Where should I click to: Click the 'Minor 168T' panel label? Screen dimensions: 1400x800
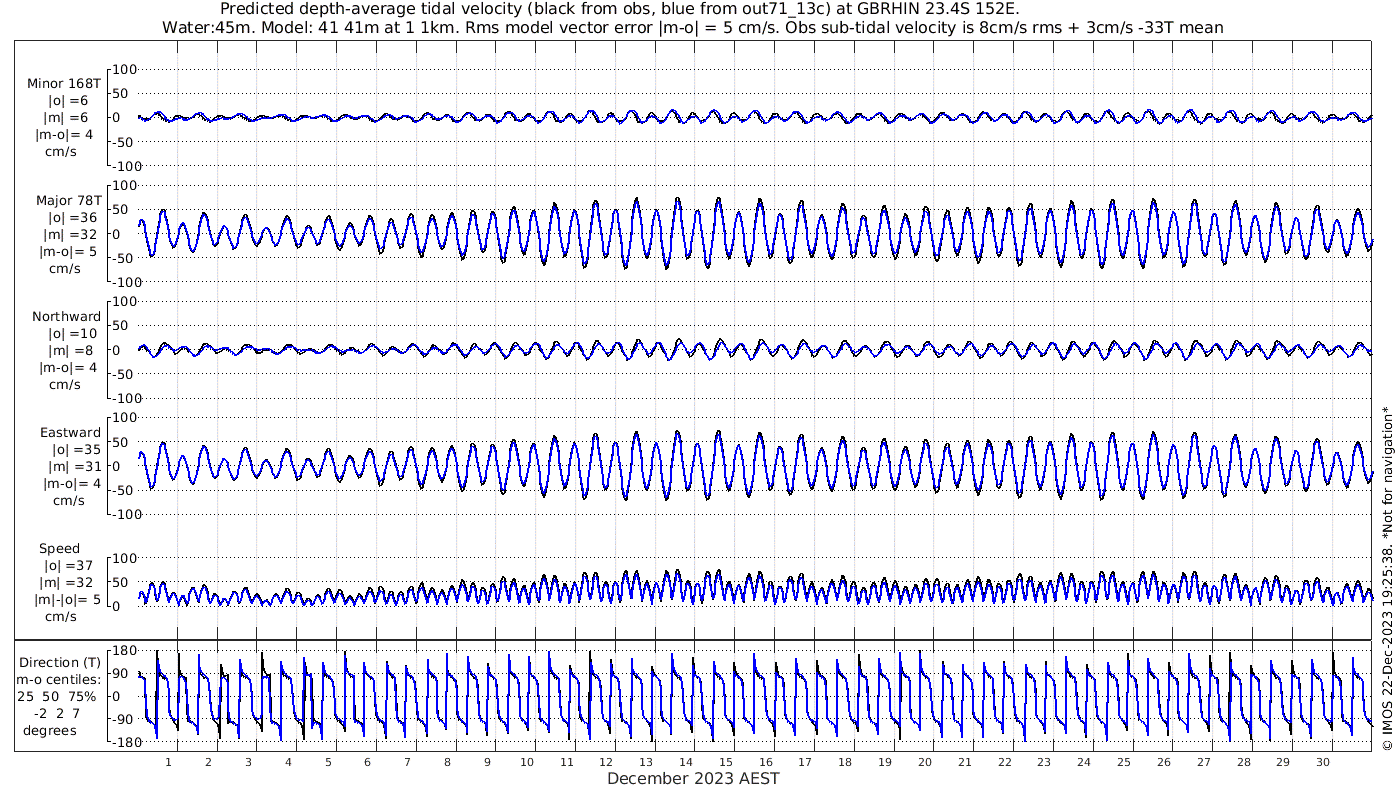64,84
